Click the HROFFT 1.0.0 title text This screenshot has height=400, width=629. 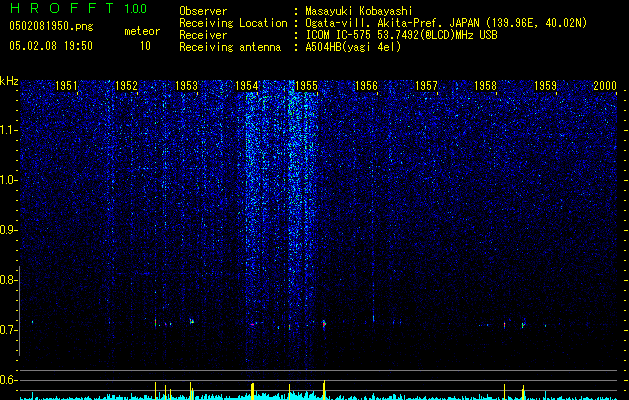point(78,8)
